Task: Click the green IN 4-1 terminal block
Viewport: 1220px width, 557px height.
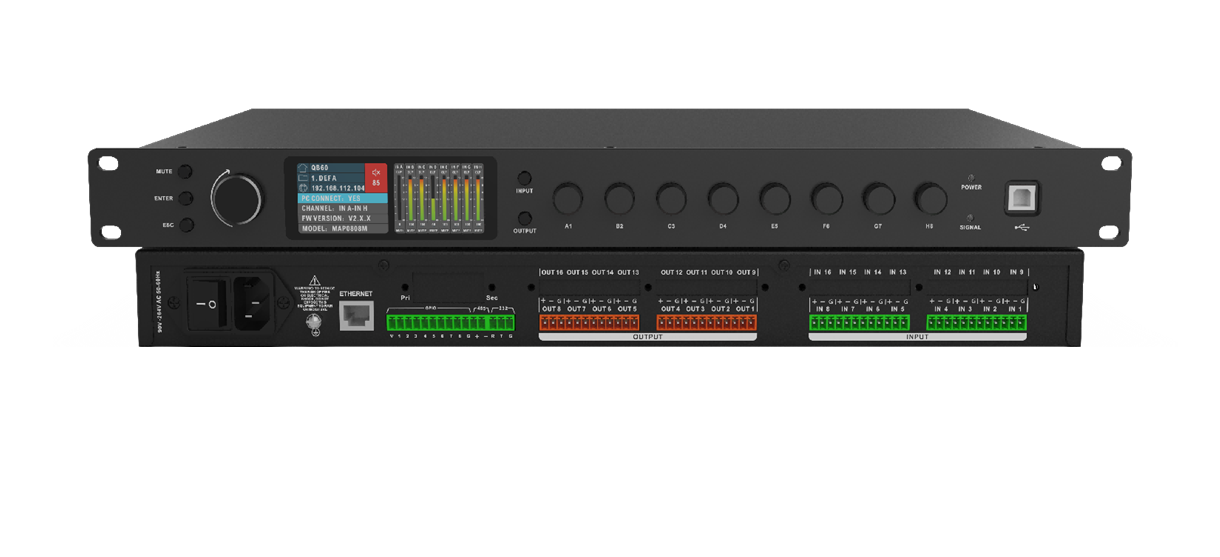Action: (x=976, y=323)
